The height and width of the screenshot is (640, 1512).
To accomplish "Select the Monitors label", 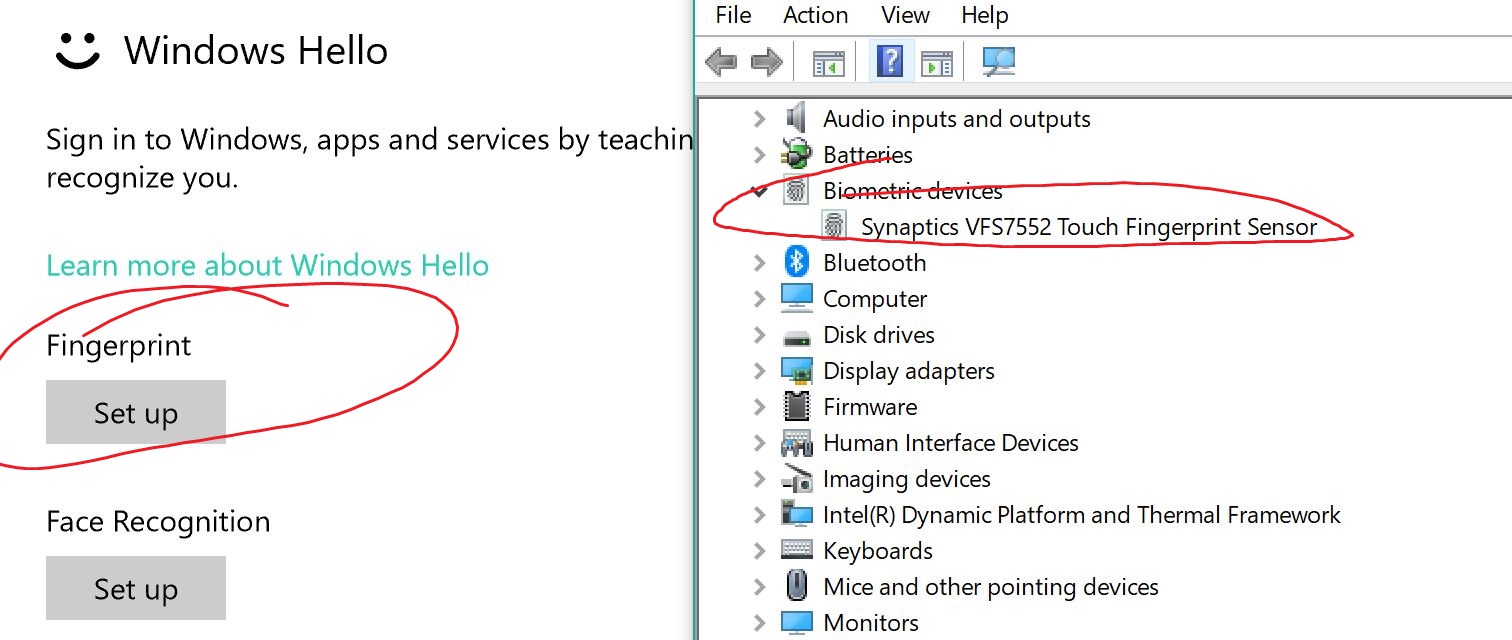I will click(870, 623).
